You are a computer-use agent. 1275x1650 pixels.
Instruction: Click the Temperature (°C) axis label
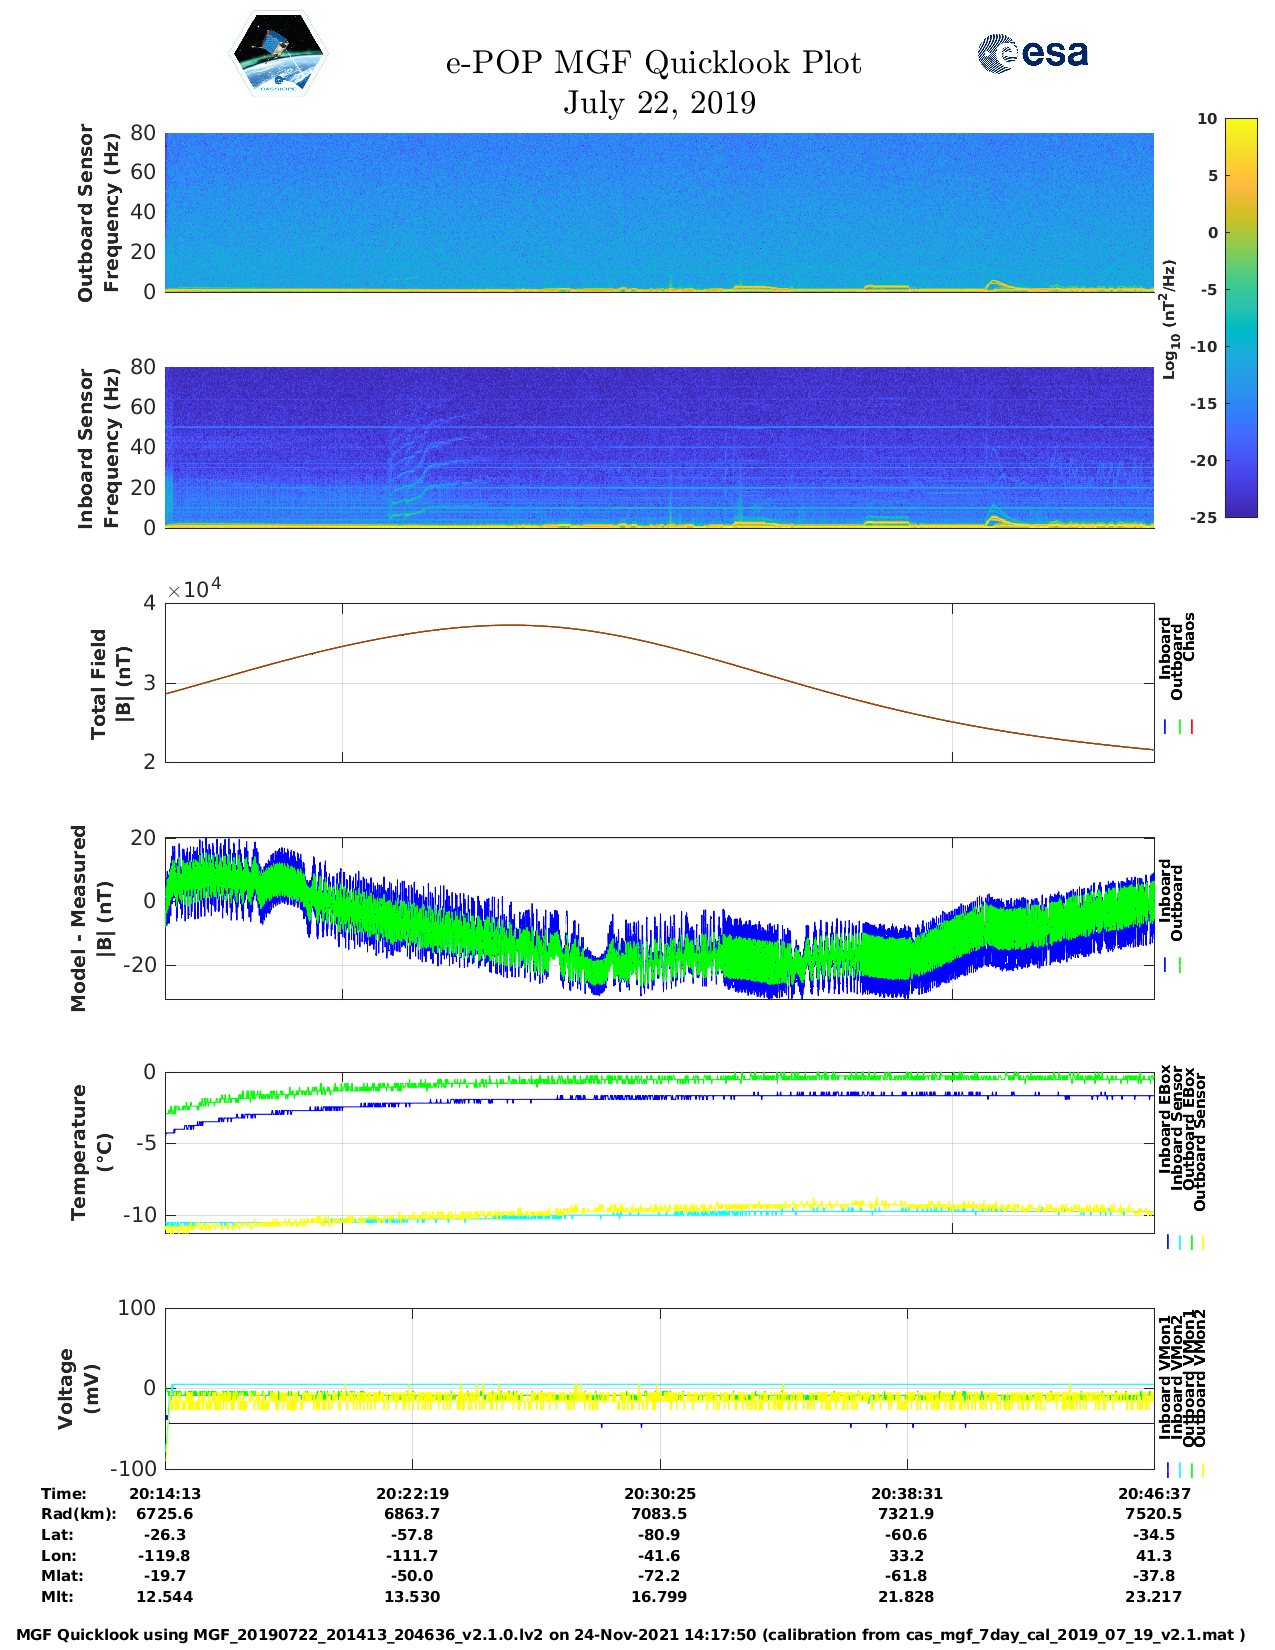click(x=91, y=1152)
